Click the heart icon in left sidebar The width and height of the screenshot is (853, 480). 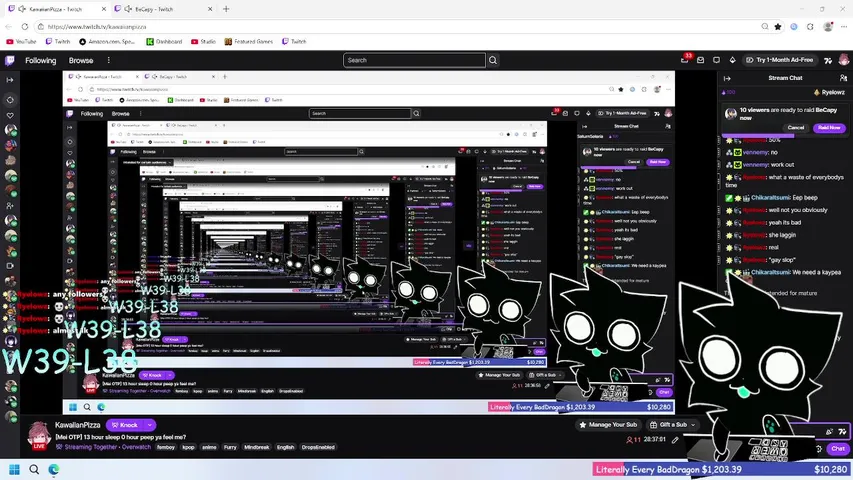(x=10, y=115)
